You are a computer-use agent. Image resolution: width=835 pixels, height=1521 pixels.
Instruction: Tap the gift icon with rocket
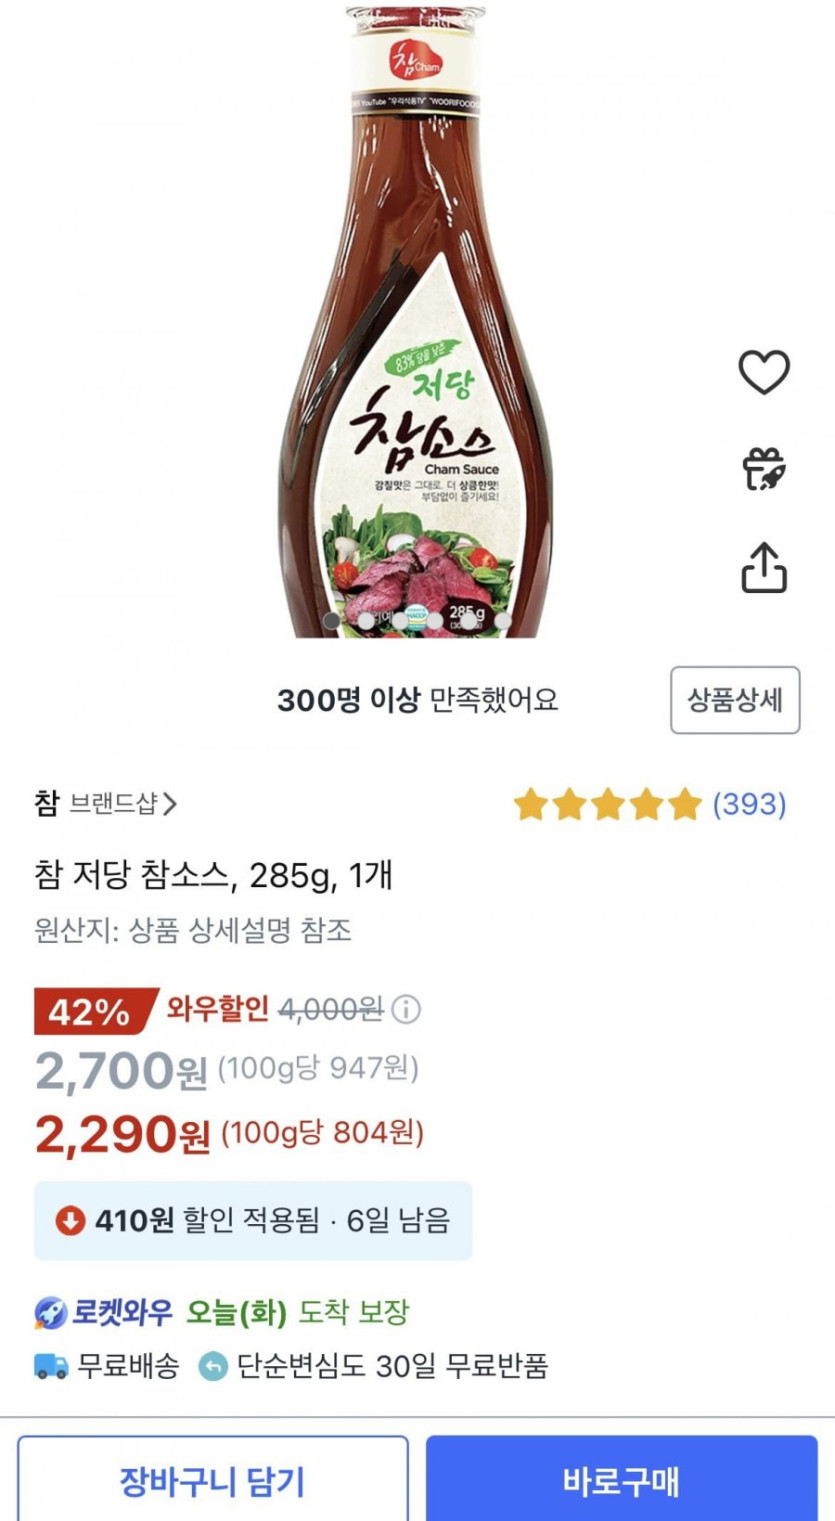(x=764, y=469)
